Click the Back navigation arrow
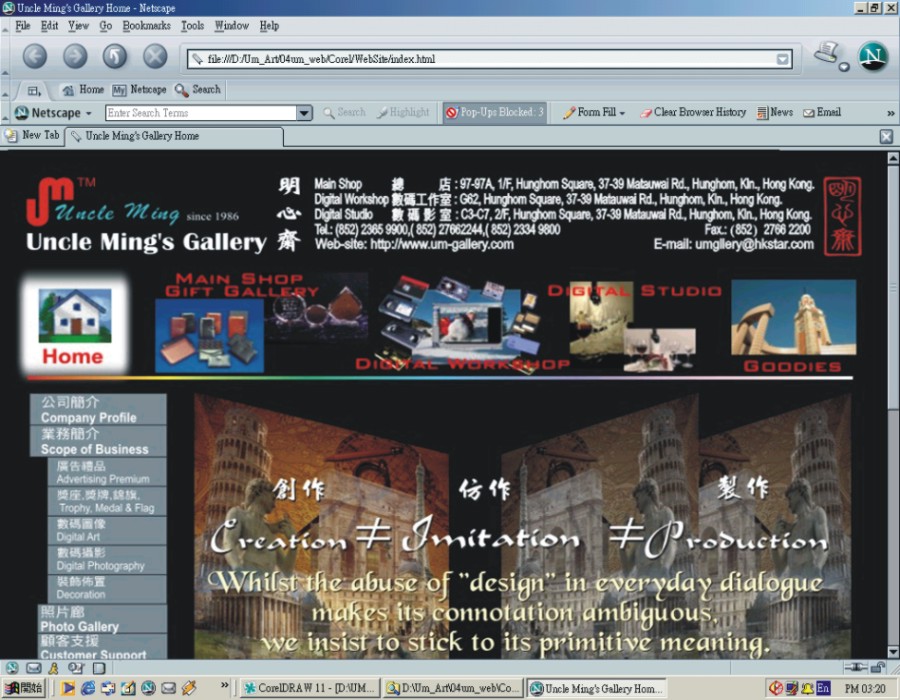 35,57
